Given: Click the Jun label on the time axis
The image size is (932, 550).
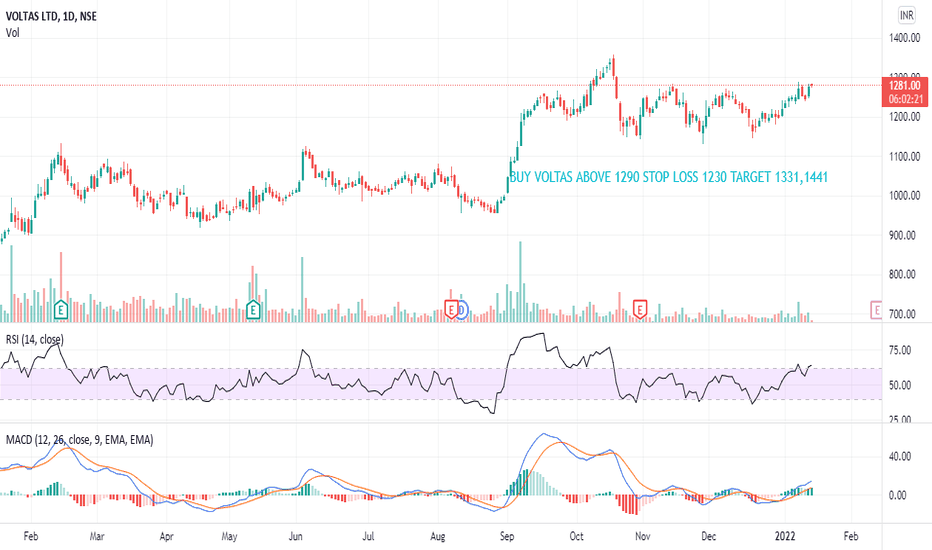Looking at the screenshot, I should point(295,536).
